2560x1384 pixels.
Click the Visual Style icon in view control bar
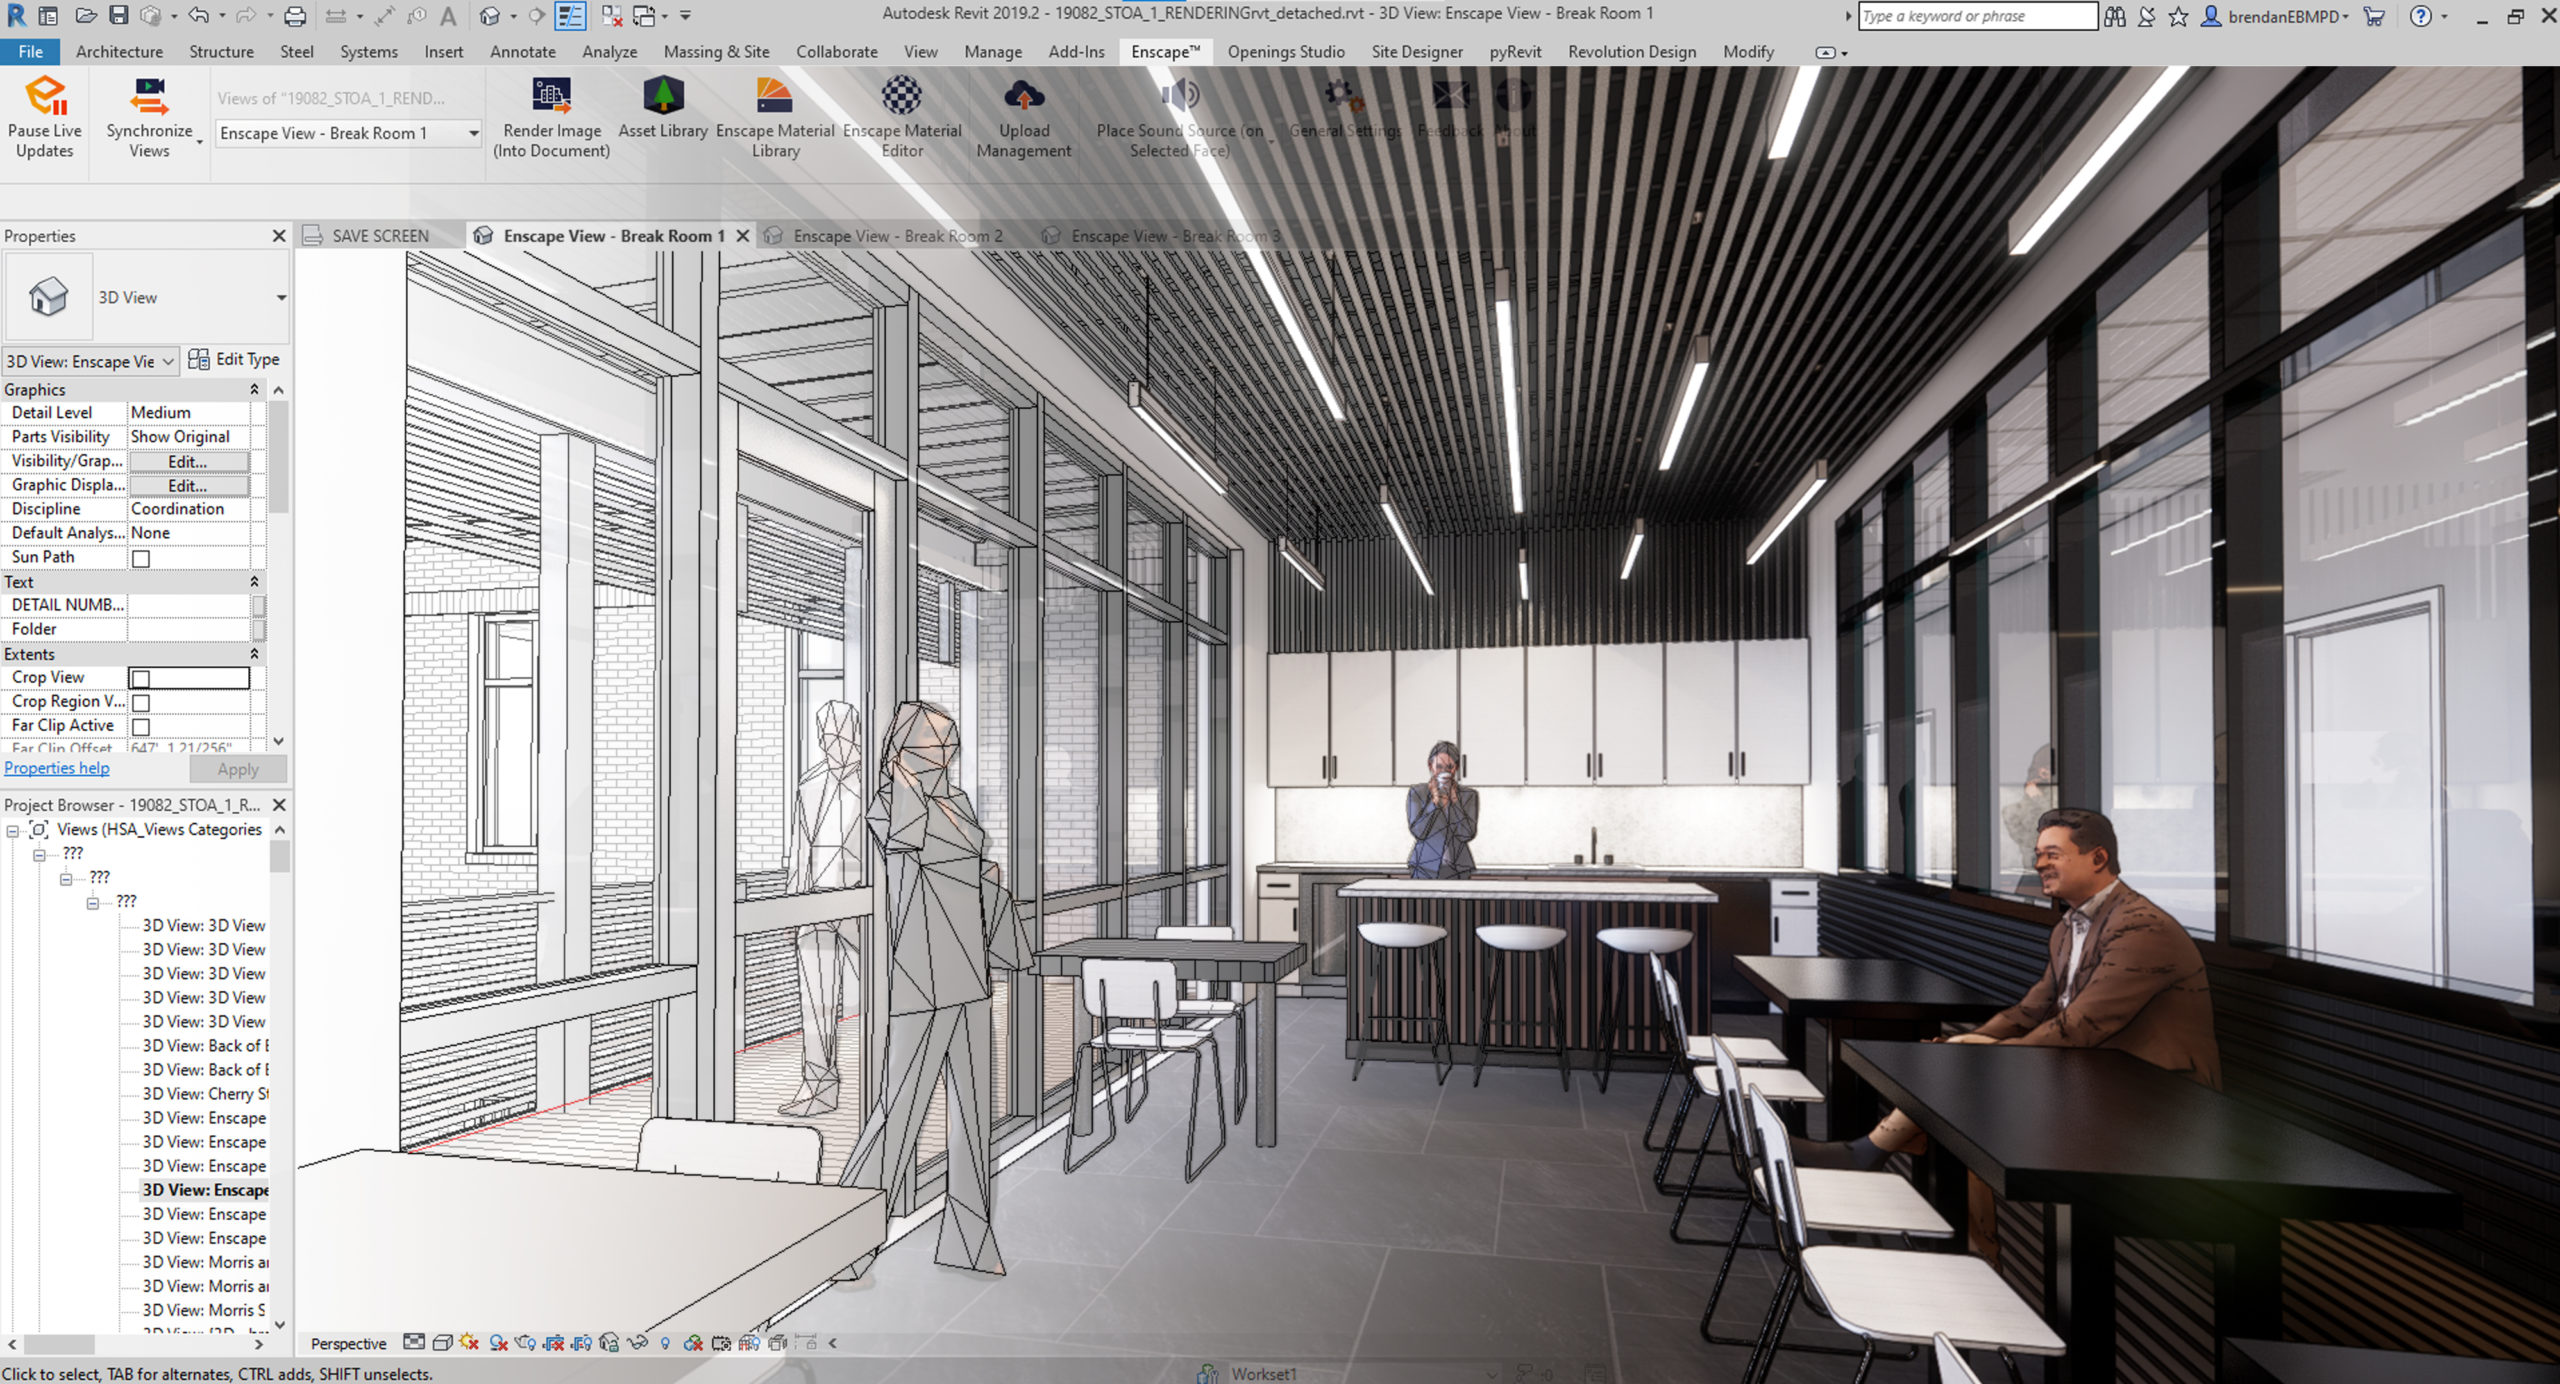coord(441,1344)
